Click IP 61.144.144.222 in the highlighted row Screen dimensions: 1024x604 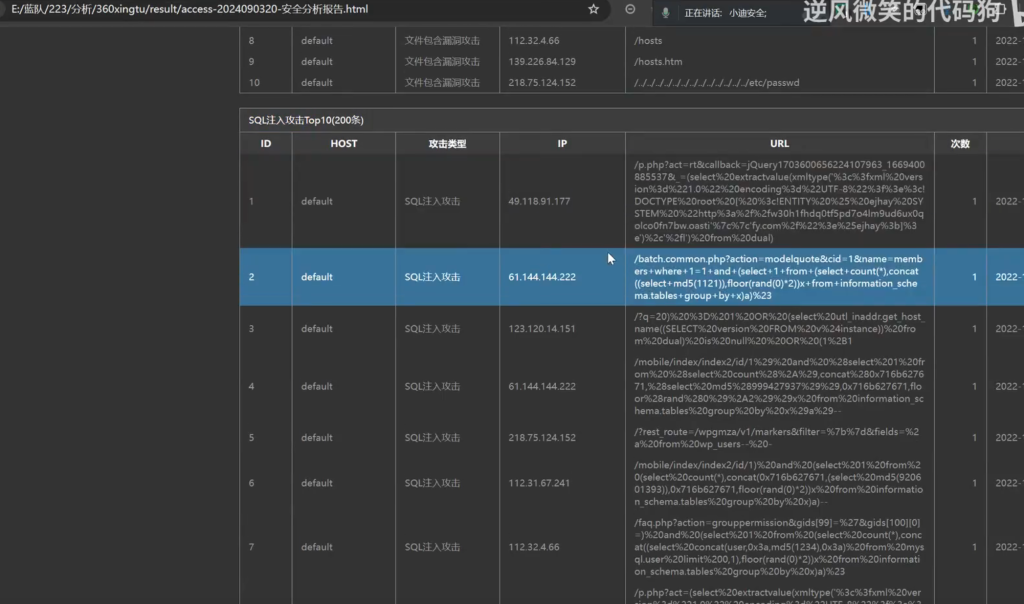point(542,277)
